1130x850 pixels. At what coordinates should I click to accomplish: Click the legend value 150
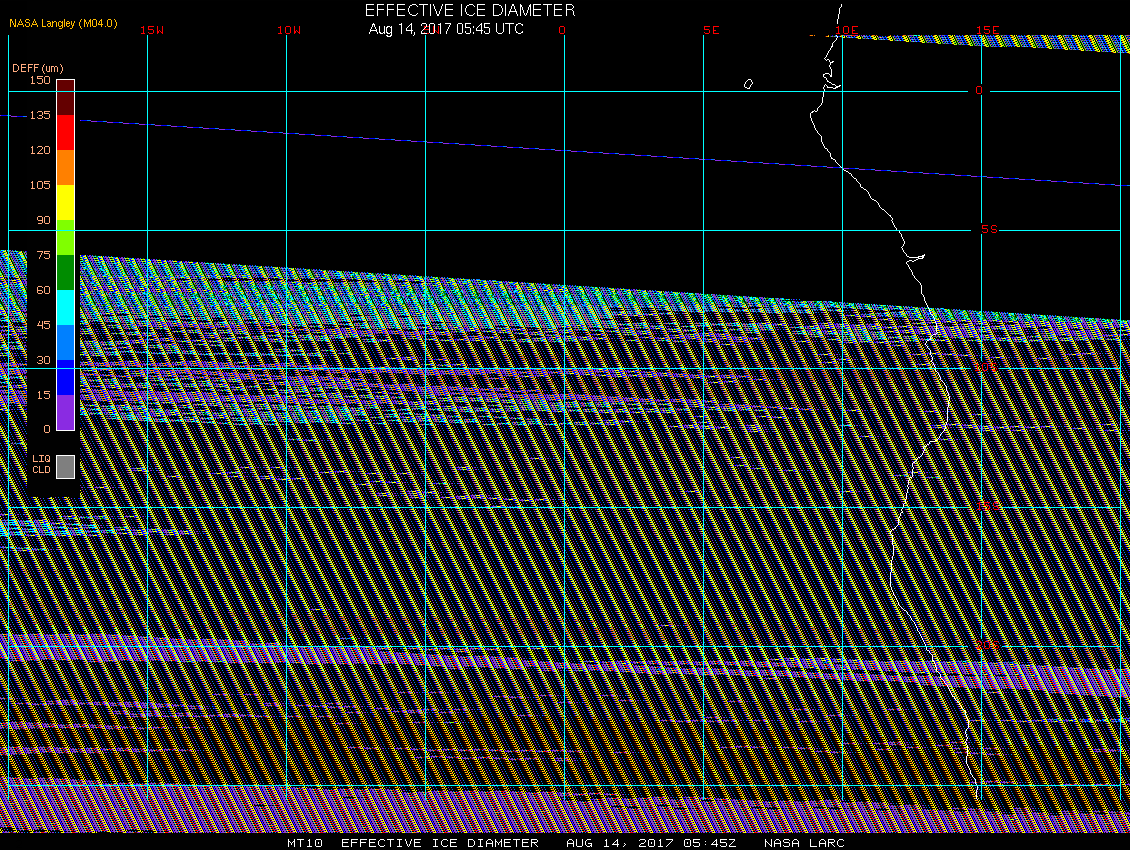point(40,80)
